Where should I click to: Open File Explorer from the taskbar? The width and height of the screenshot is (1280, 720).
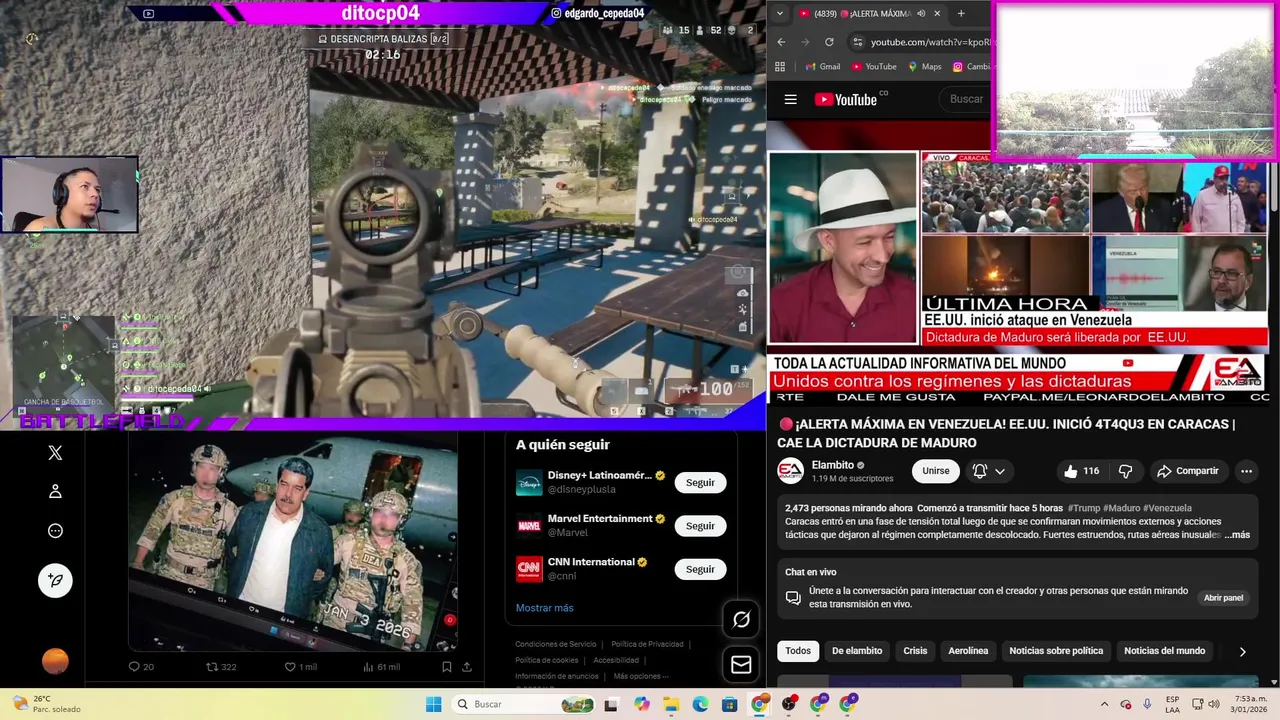tap(671, 704)
